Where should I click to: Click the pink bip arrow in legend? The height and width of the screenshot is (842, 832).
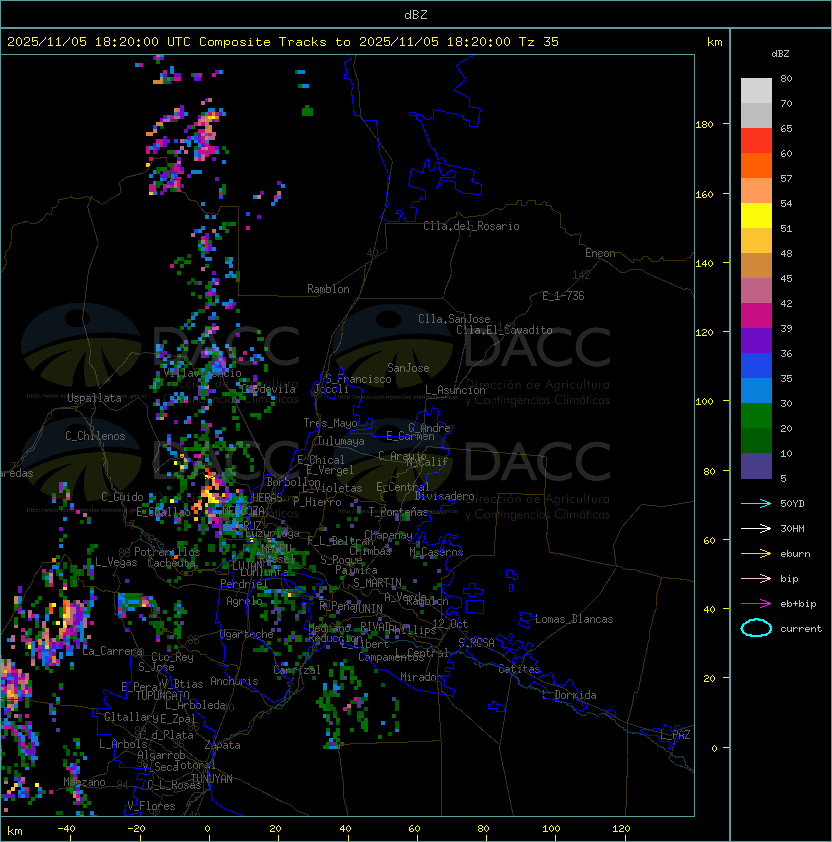[x=756, y=579]
